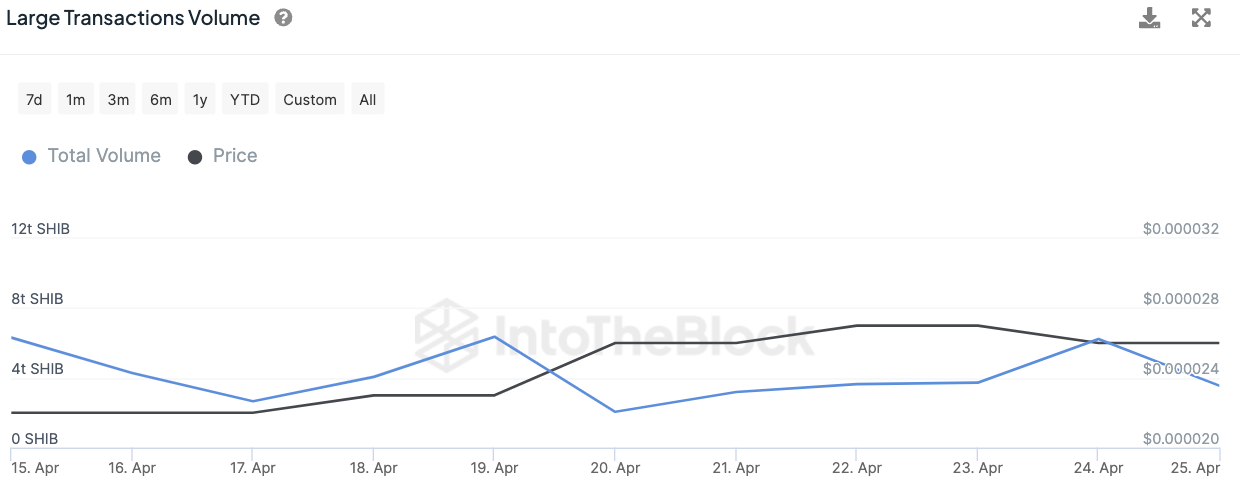Click the download chart icon
The height and width of the screenshot is (492, 1240).
1150,18
